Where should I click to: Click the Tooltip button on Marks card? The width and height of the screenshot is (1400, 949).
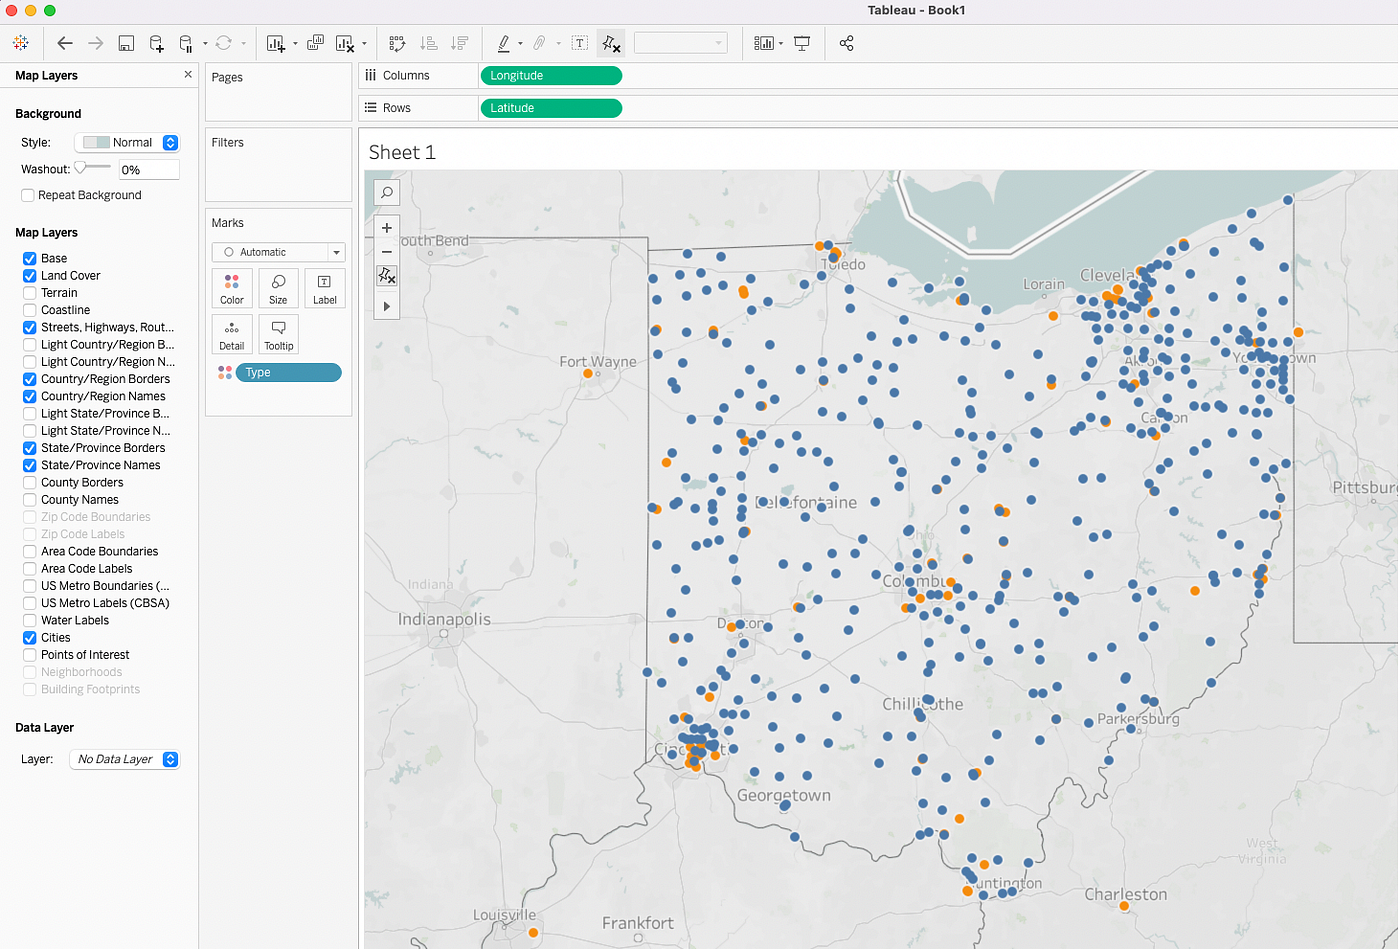tap(278, 334)
